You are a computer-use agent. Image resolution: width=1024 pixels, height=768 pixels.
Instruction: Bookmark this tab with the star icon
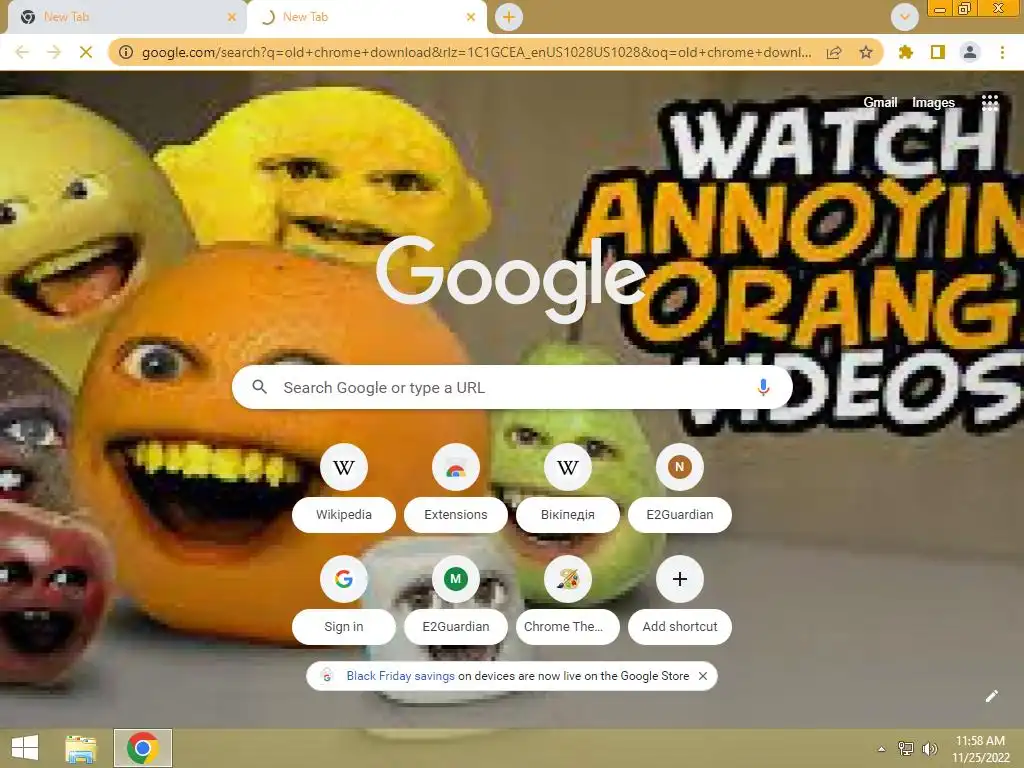tap(866, 52)
